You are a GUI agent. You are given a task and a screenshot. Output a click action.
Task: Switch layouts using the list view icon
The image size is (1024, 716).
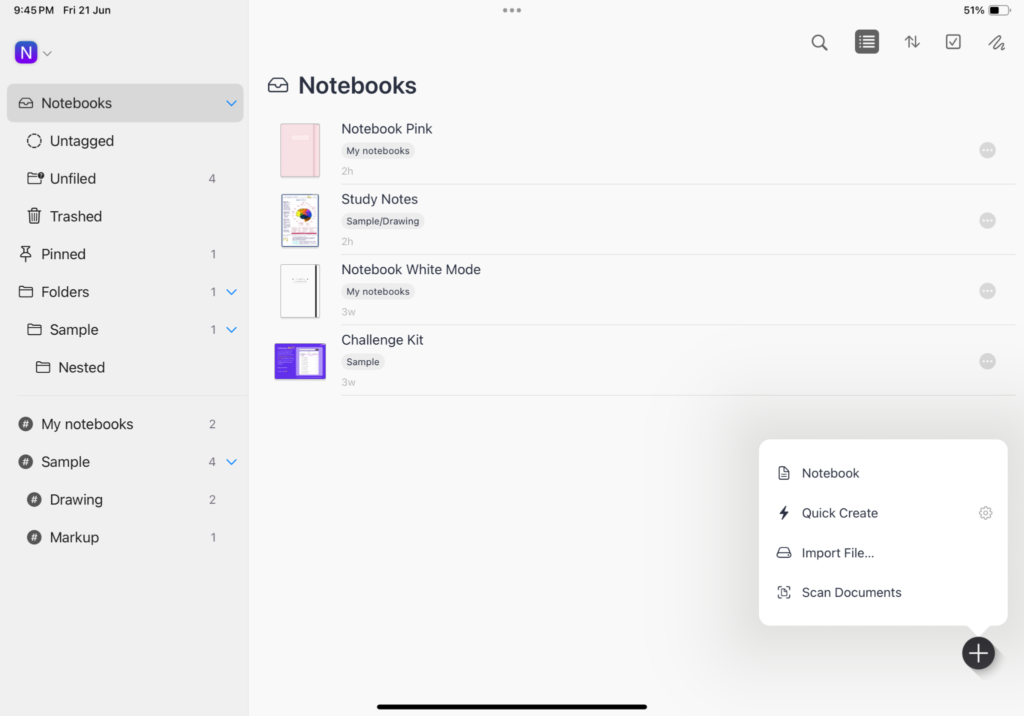pos(866,42)
